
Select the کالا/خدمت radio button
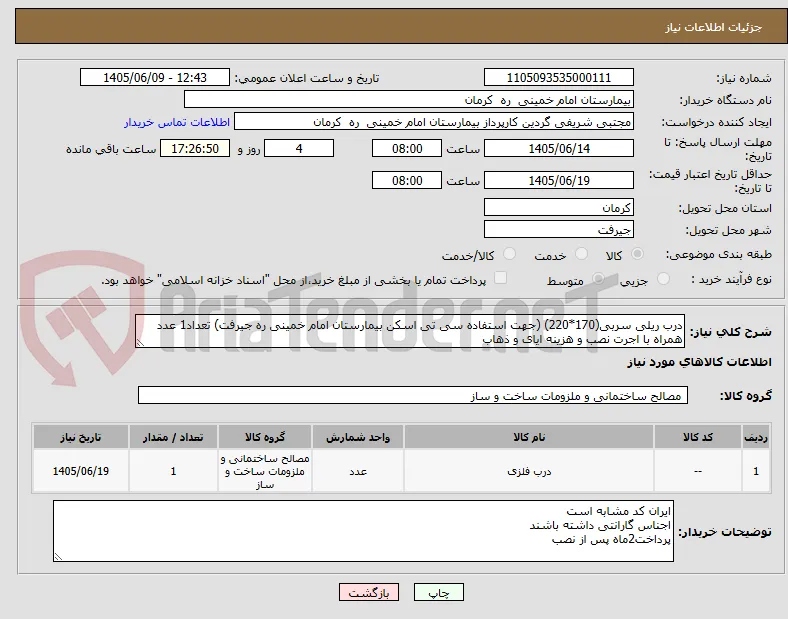pyautogui.click(x=510, y=254)
